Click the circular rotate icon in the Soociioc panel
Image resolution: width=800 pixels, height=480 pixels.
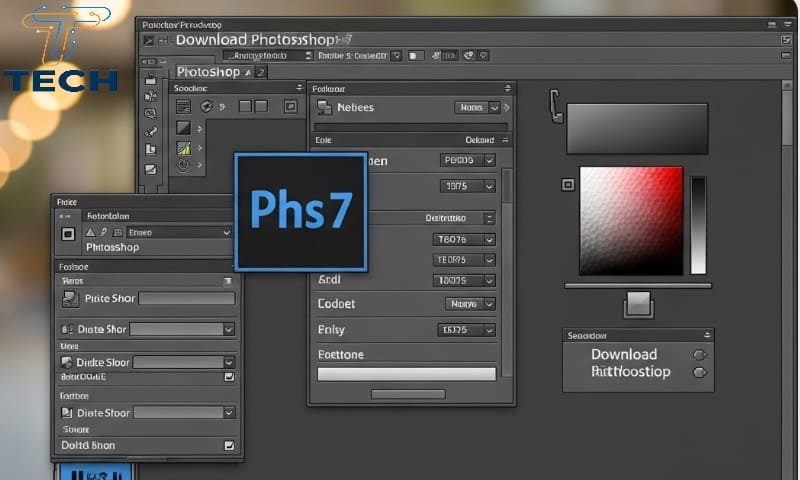click(207, 106)
